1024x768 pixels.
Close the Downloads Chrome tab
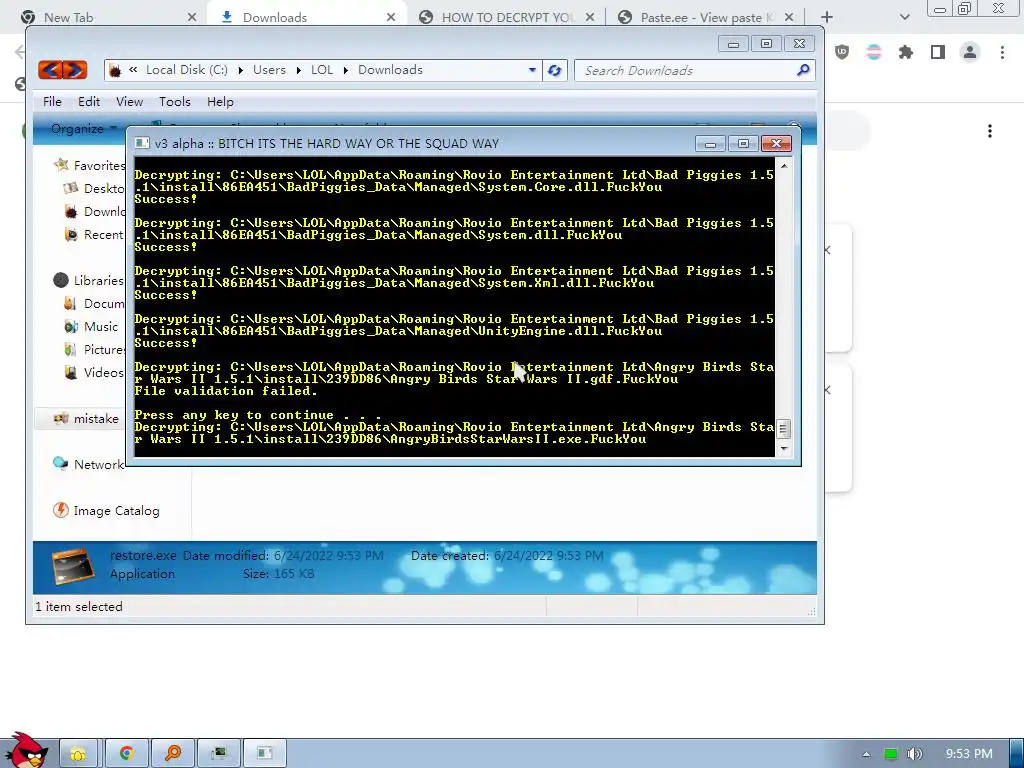pos(391,18)
